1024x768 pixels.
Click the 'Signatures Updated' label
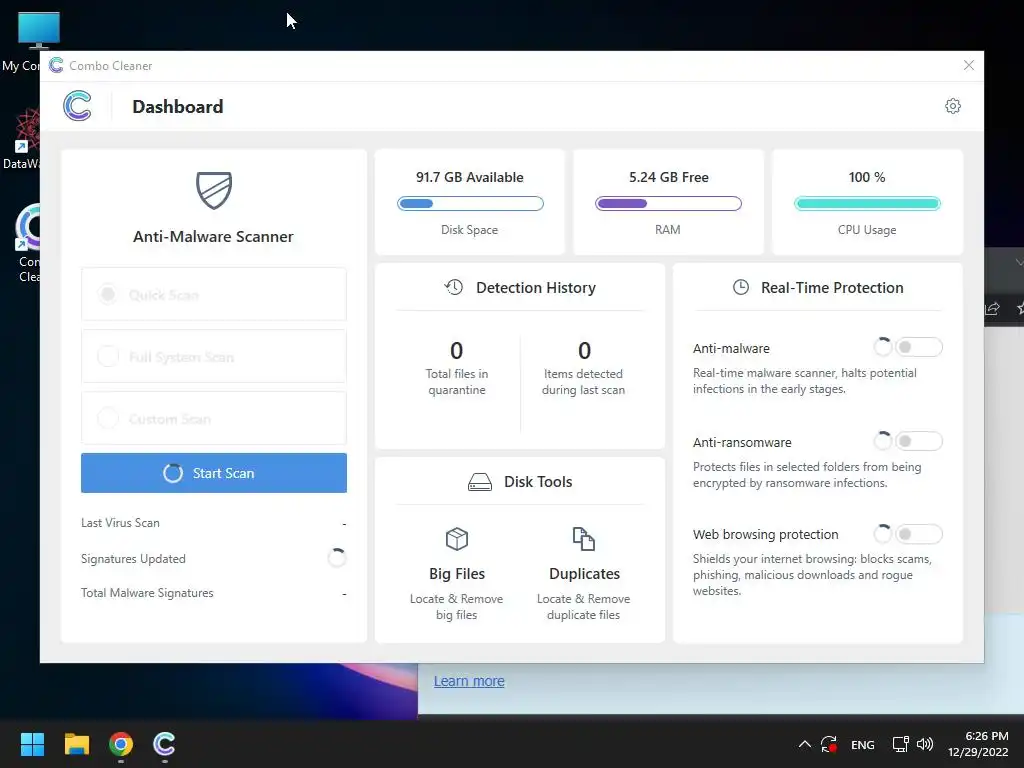[x=133, y=558]
